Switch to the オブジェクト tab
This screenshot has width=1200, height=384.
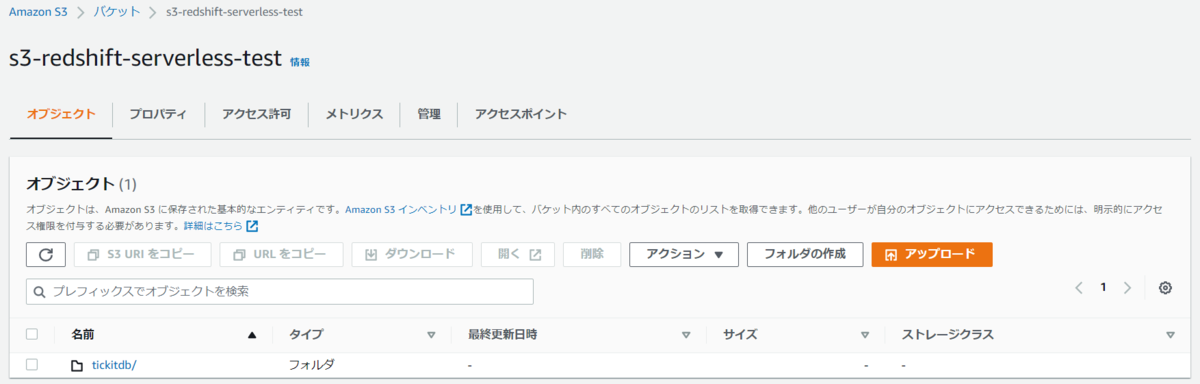[61, 114]
